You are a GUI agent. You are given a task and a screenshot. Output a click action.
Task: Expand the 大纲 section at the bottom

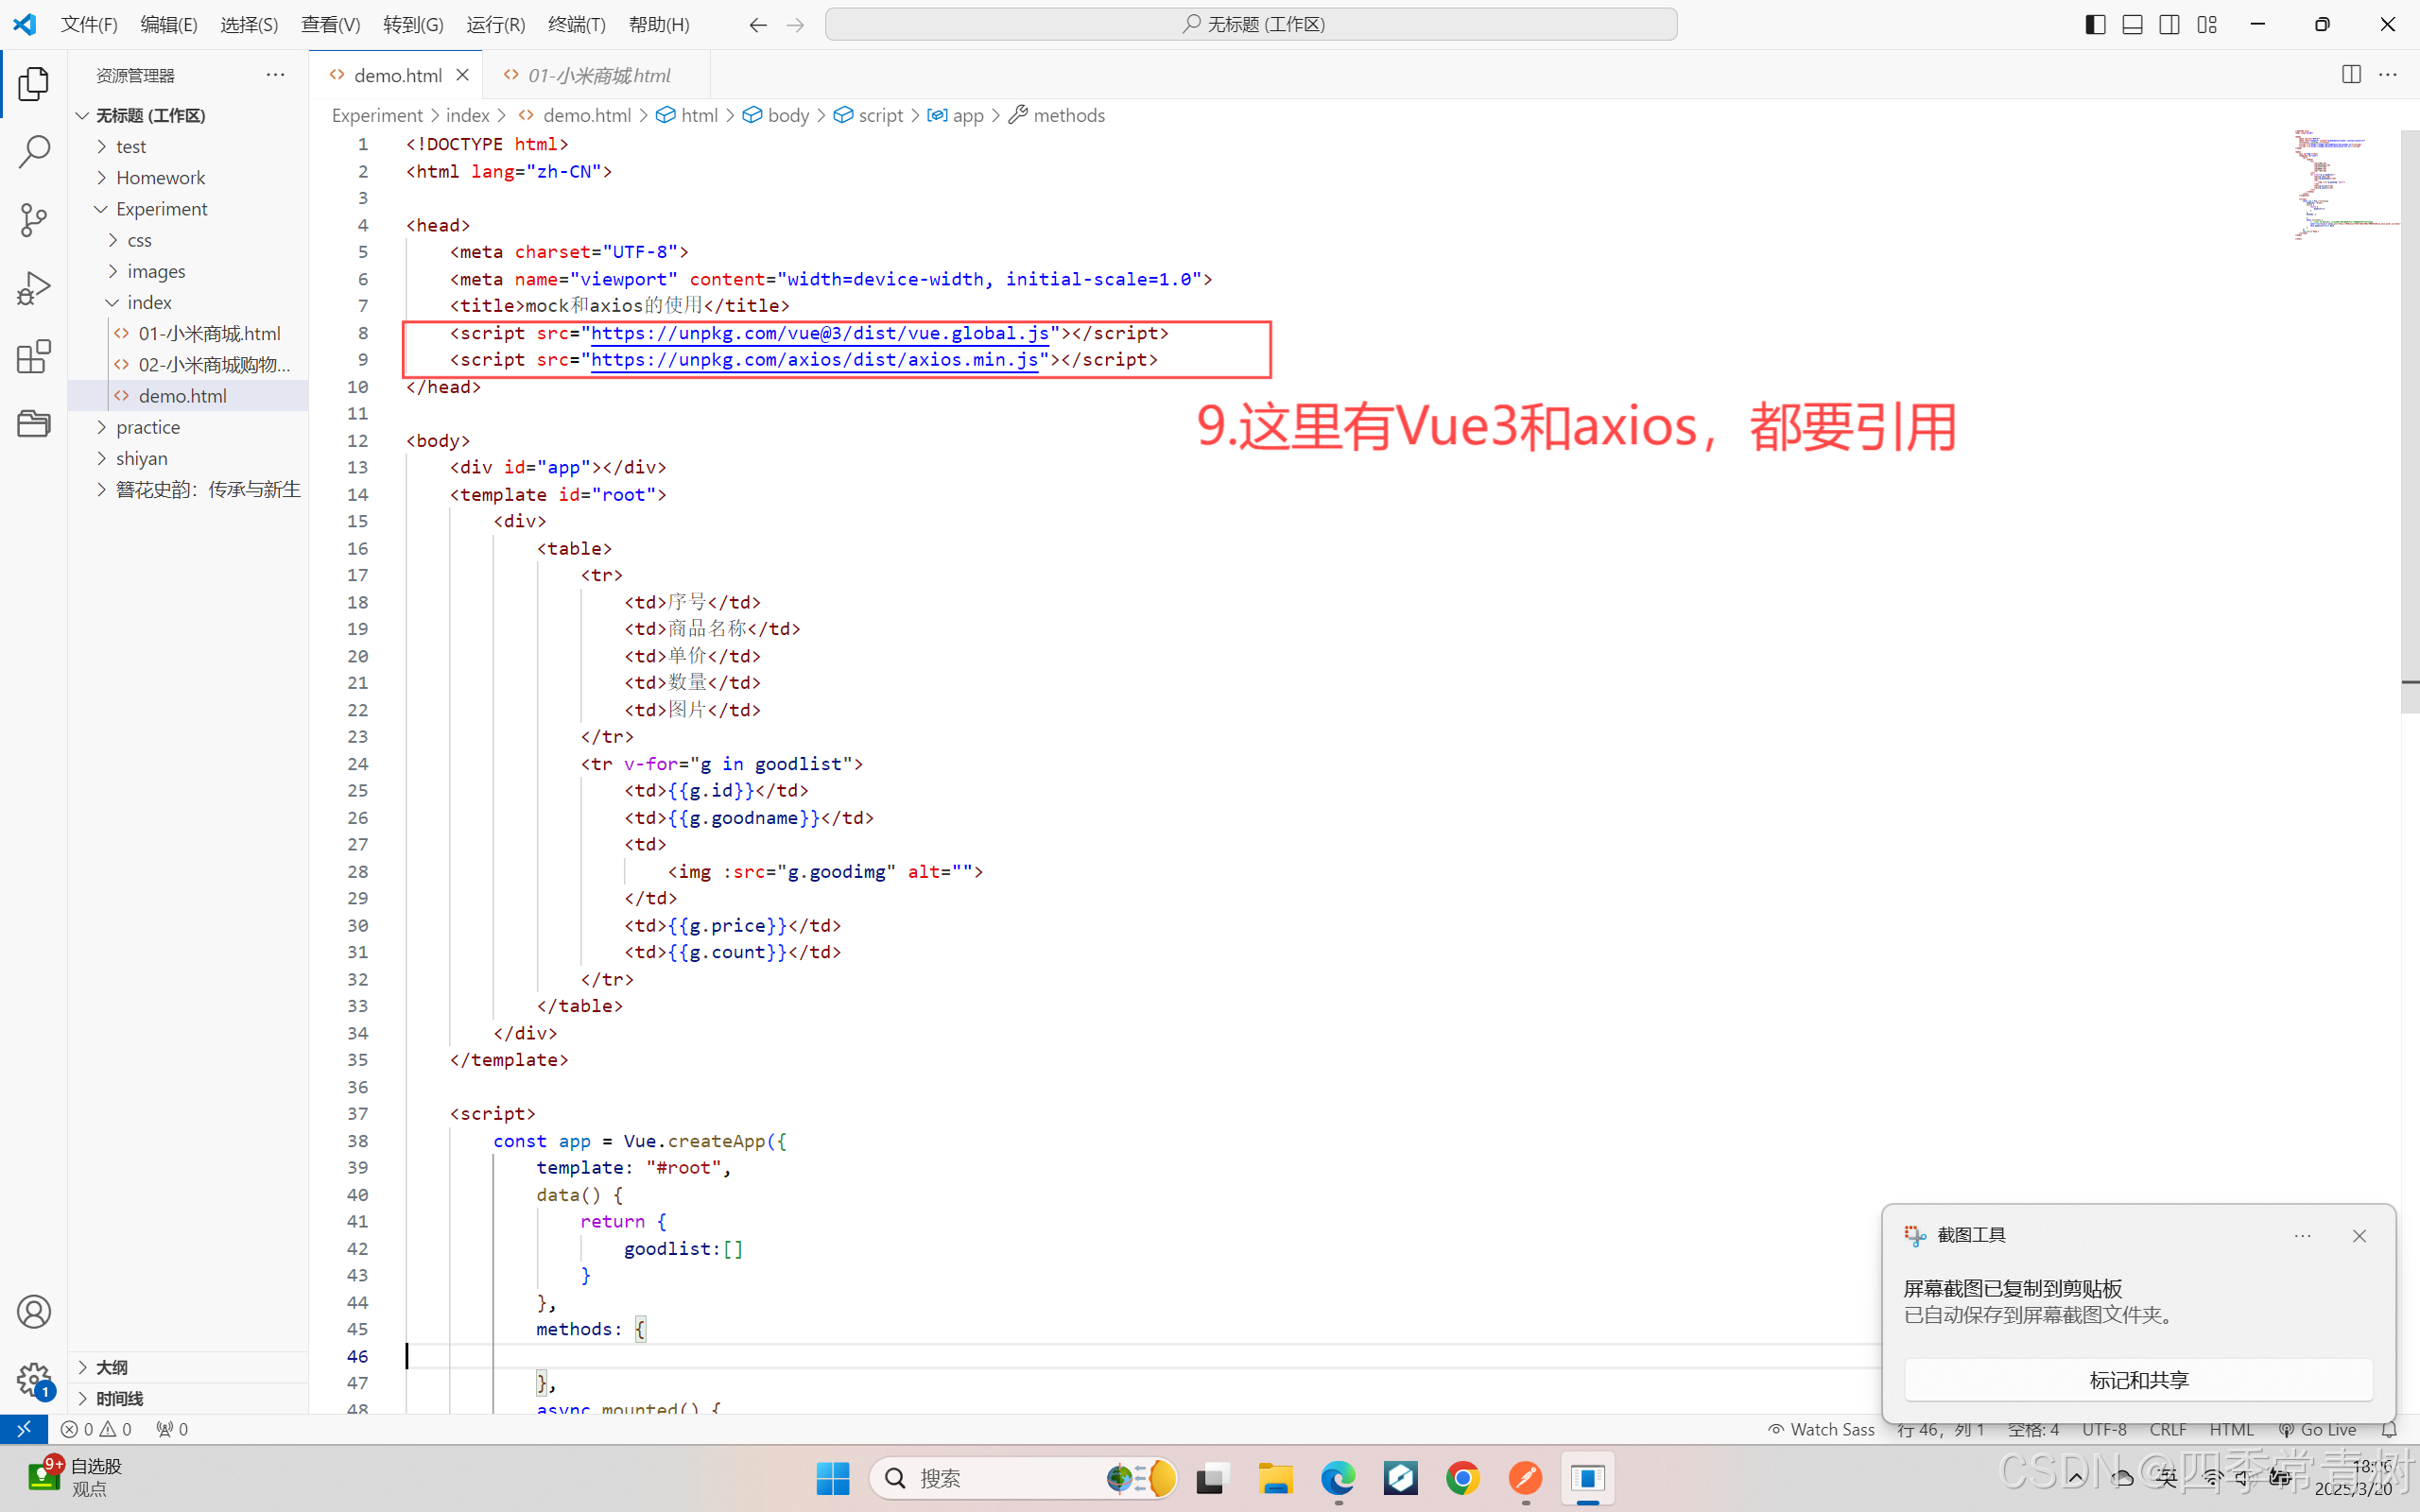pos(110,1366)
